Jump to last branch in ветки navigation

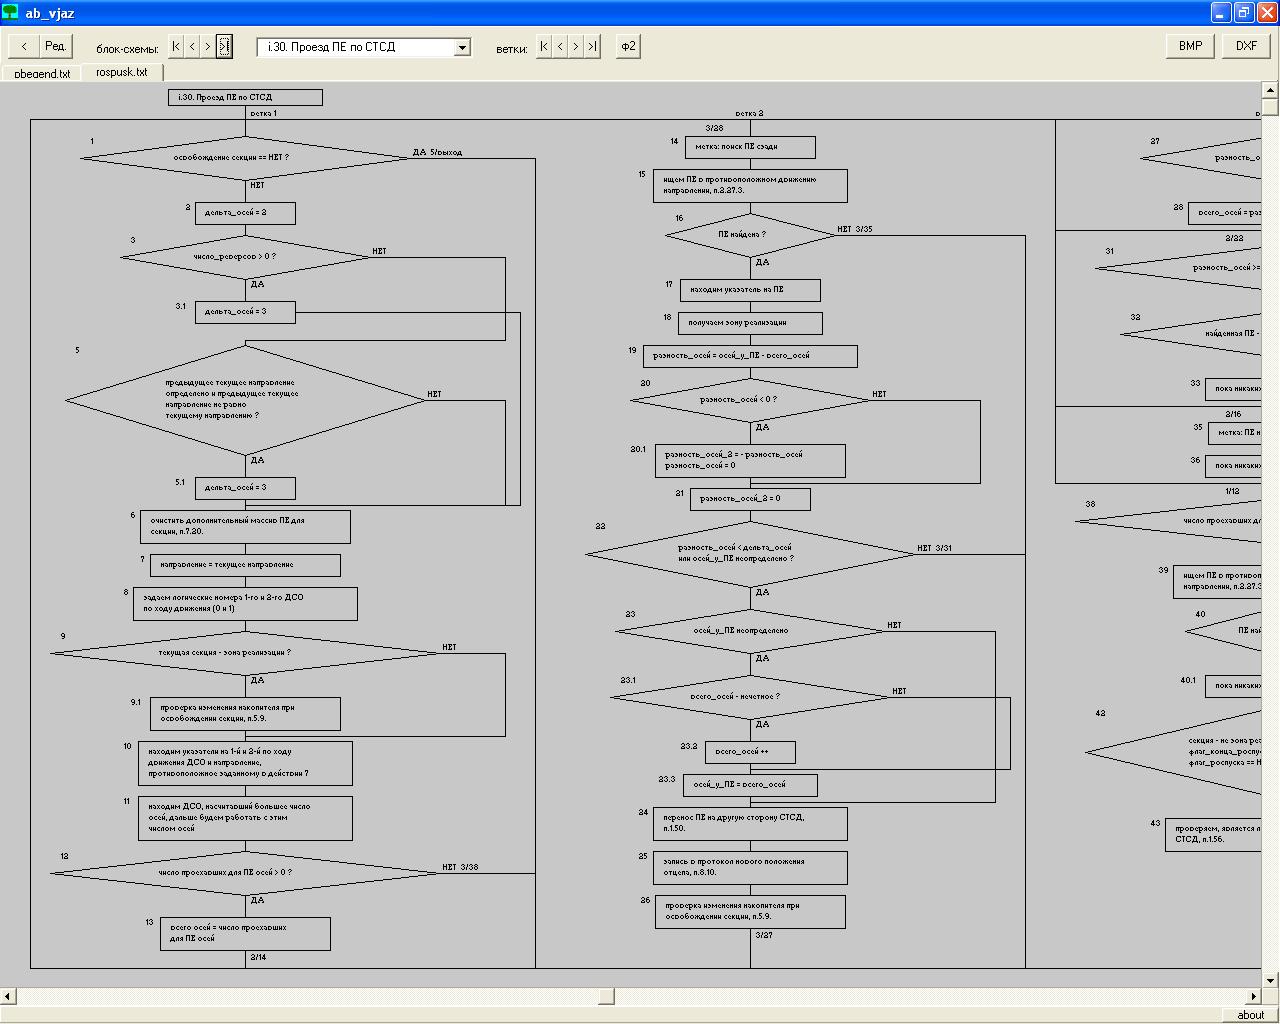[592, 46]
